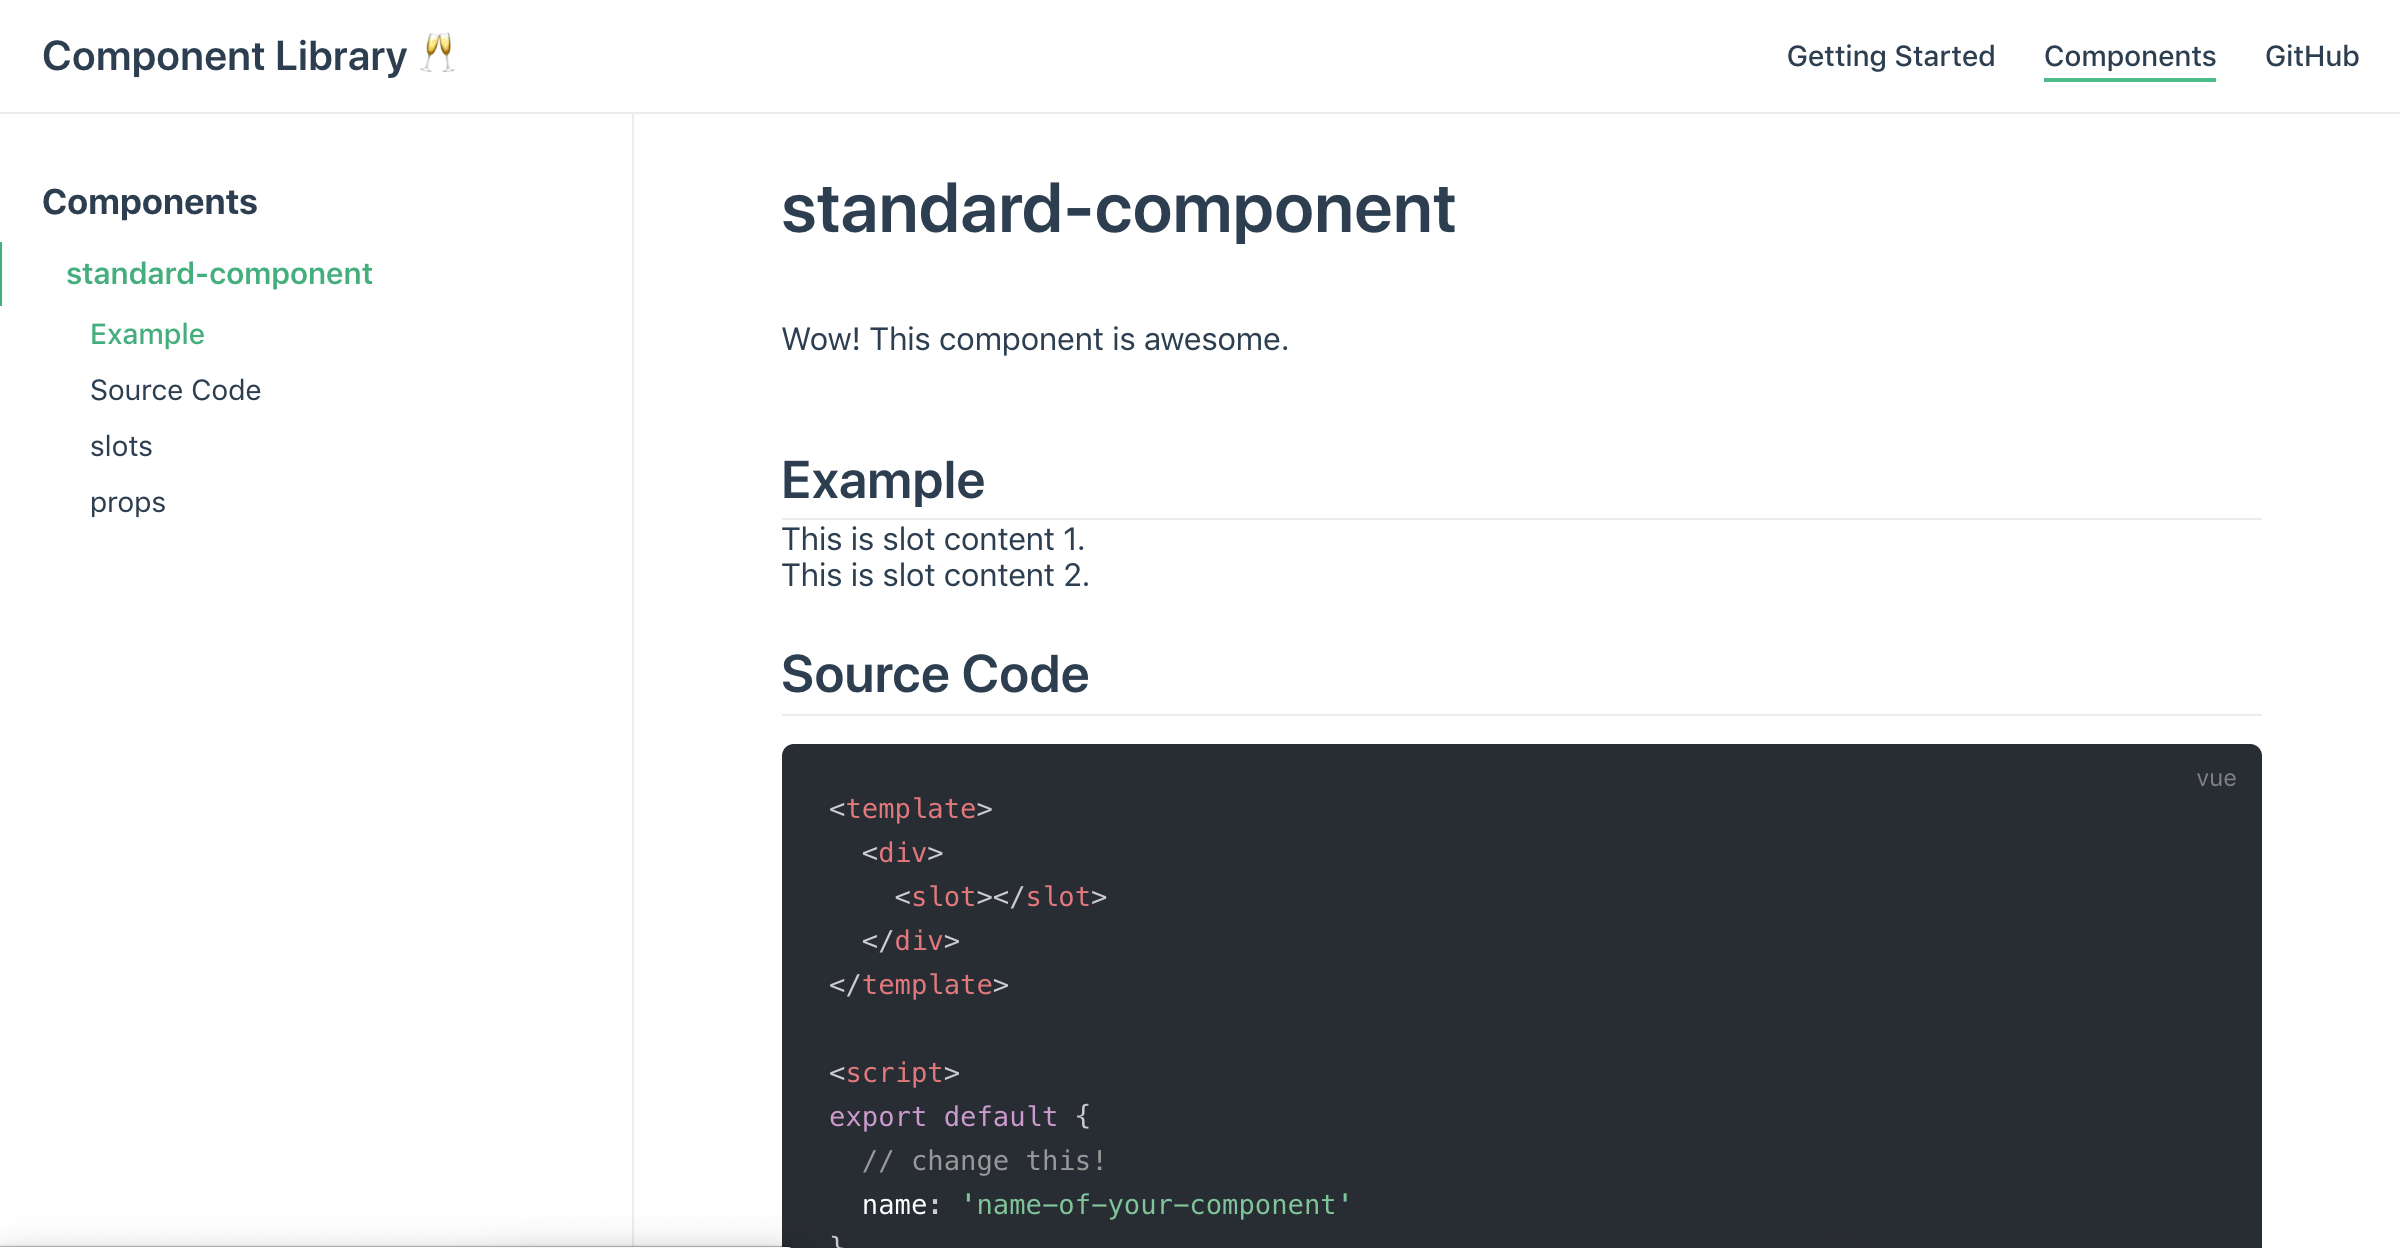Click the 'Wow! This component is awesome.' text
Screen dimensions: 2400x1248
(x=1034, y=340)
